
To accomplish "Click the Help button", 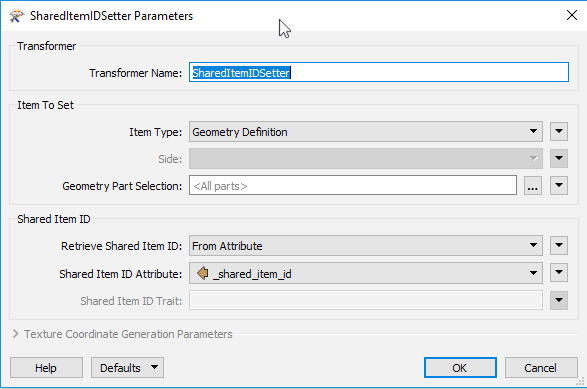I will click(46, 368).
